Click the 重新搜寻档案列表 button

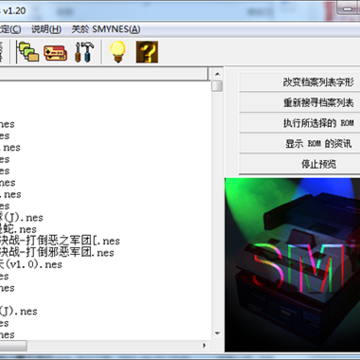[x=300, y=103]
